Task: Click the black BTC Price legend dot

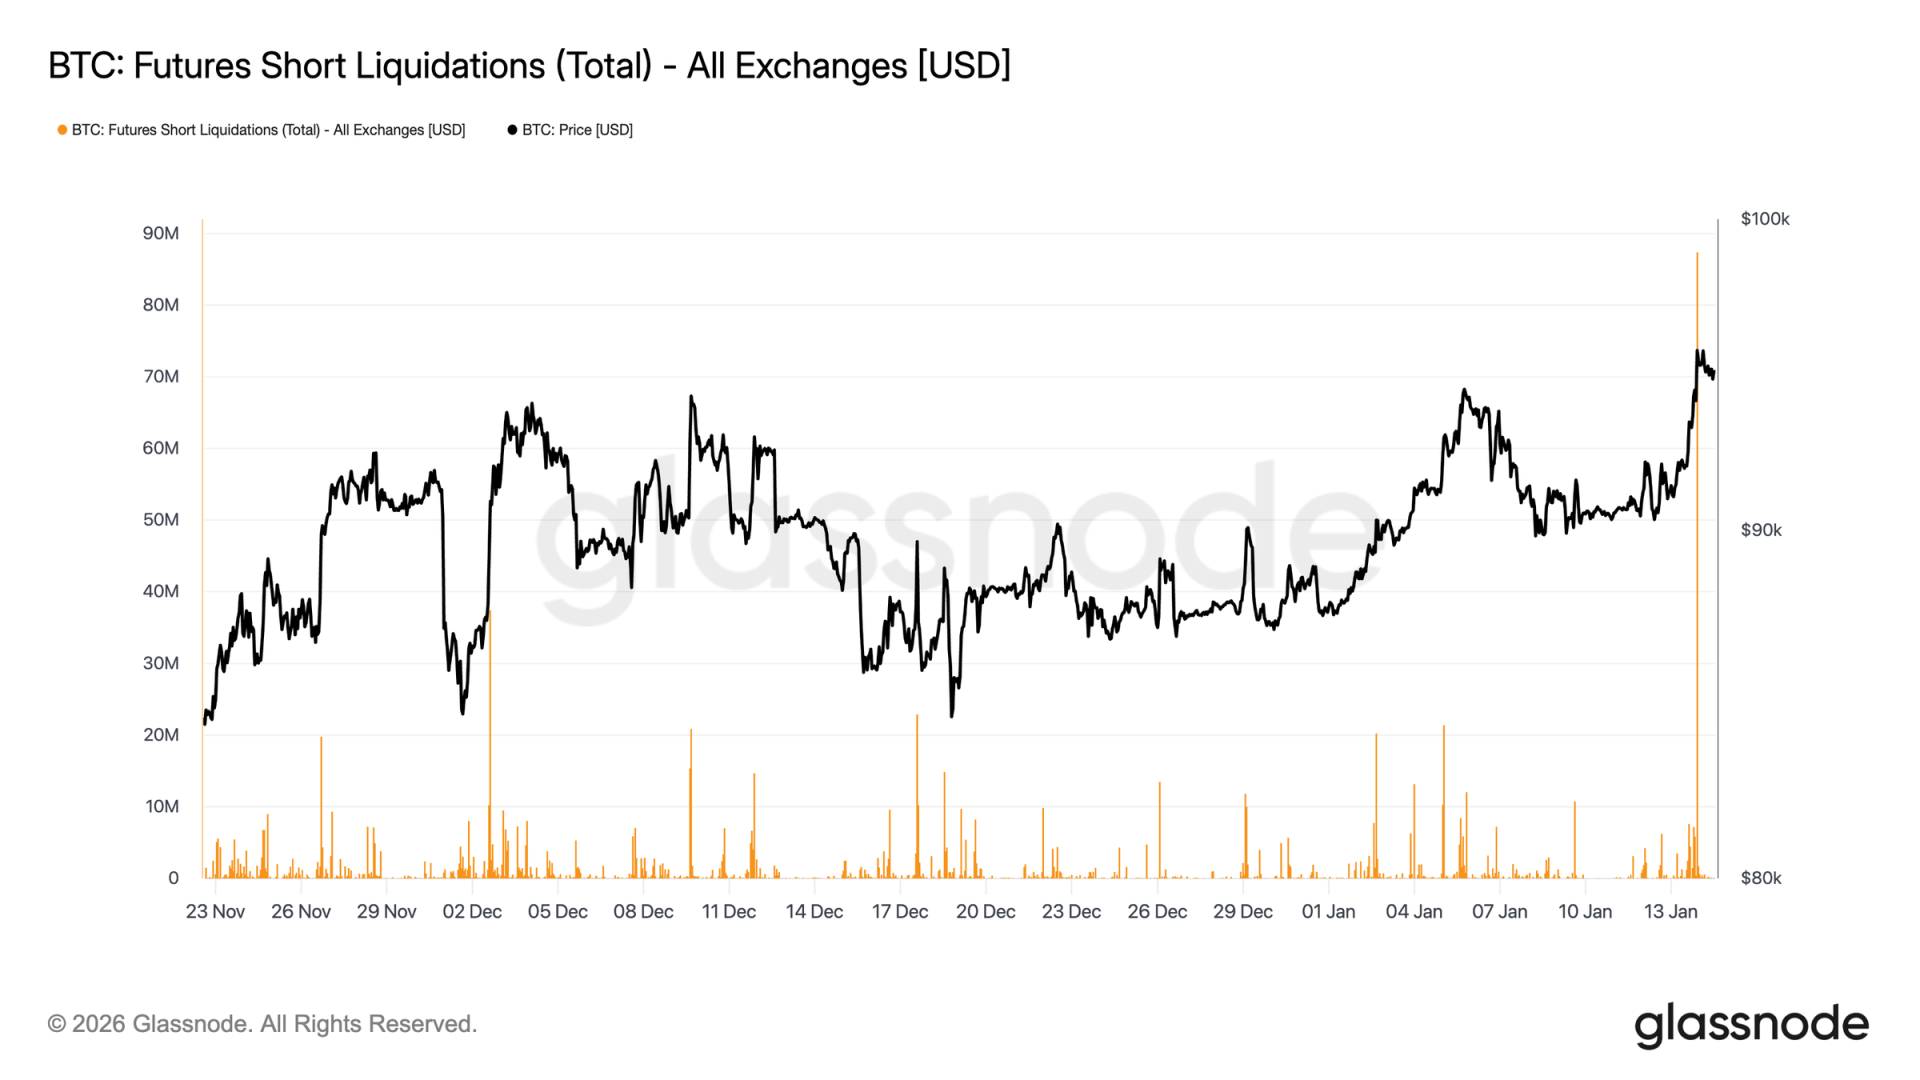Action: point(512,130)
